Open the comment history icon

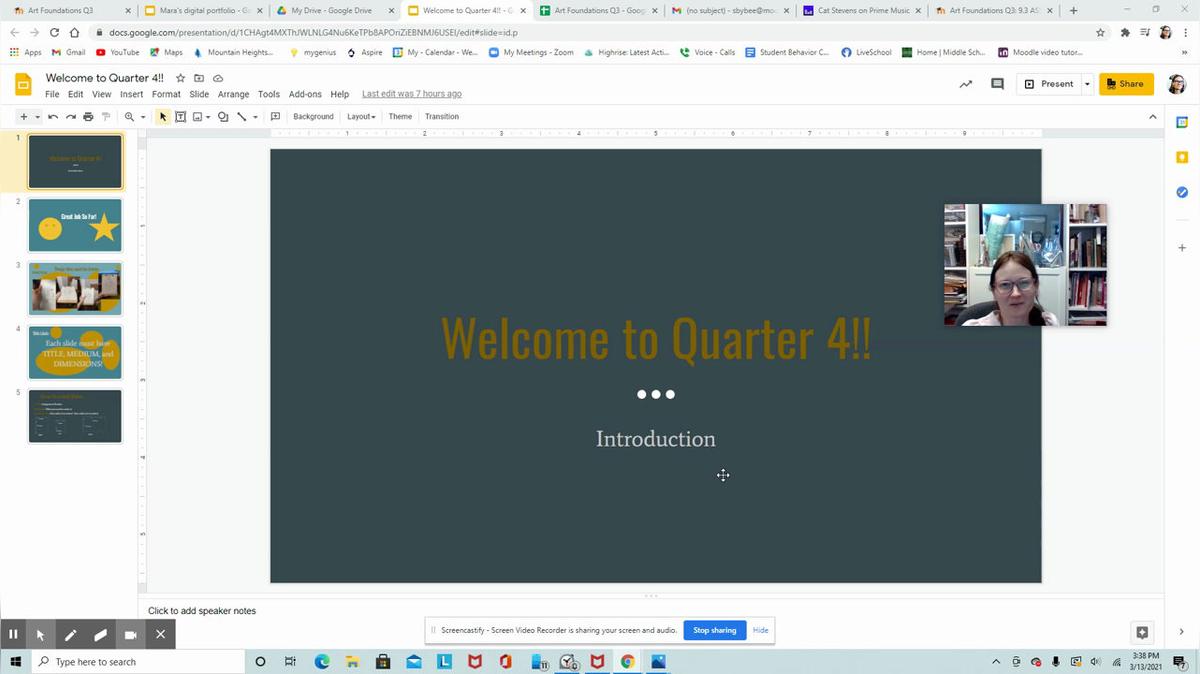point(997,84)
